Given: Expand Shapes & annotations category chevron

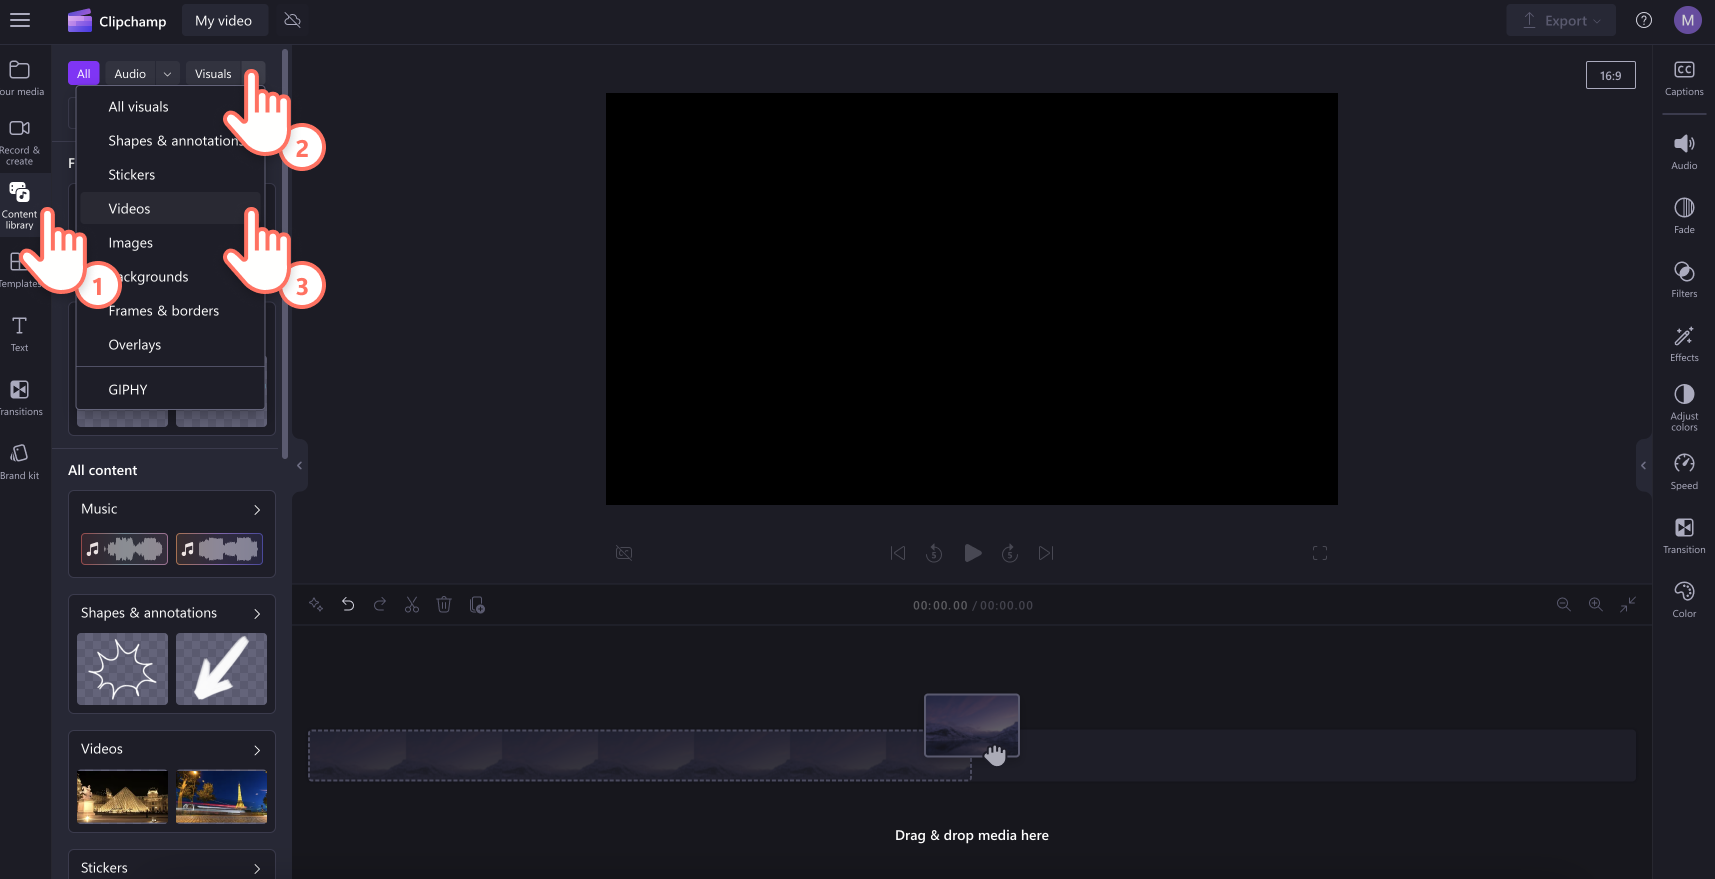Looking at the screenshot, I should [x=257, y=614].
